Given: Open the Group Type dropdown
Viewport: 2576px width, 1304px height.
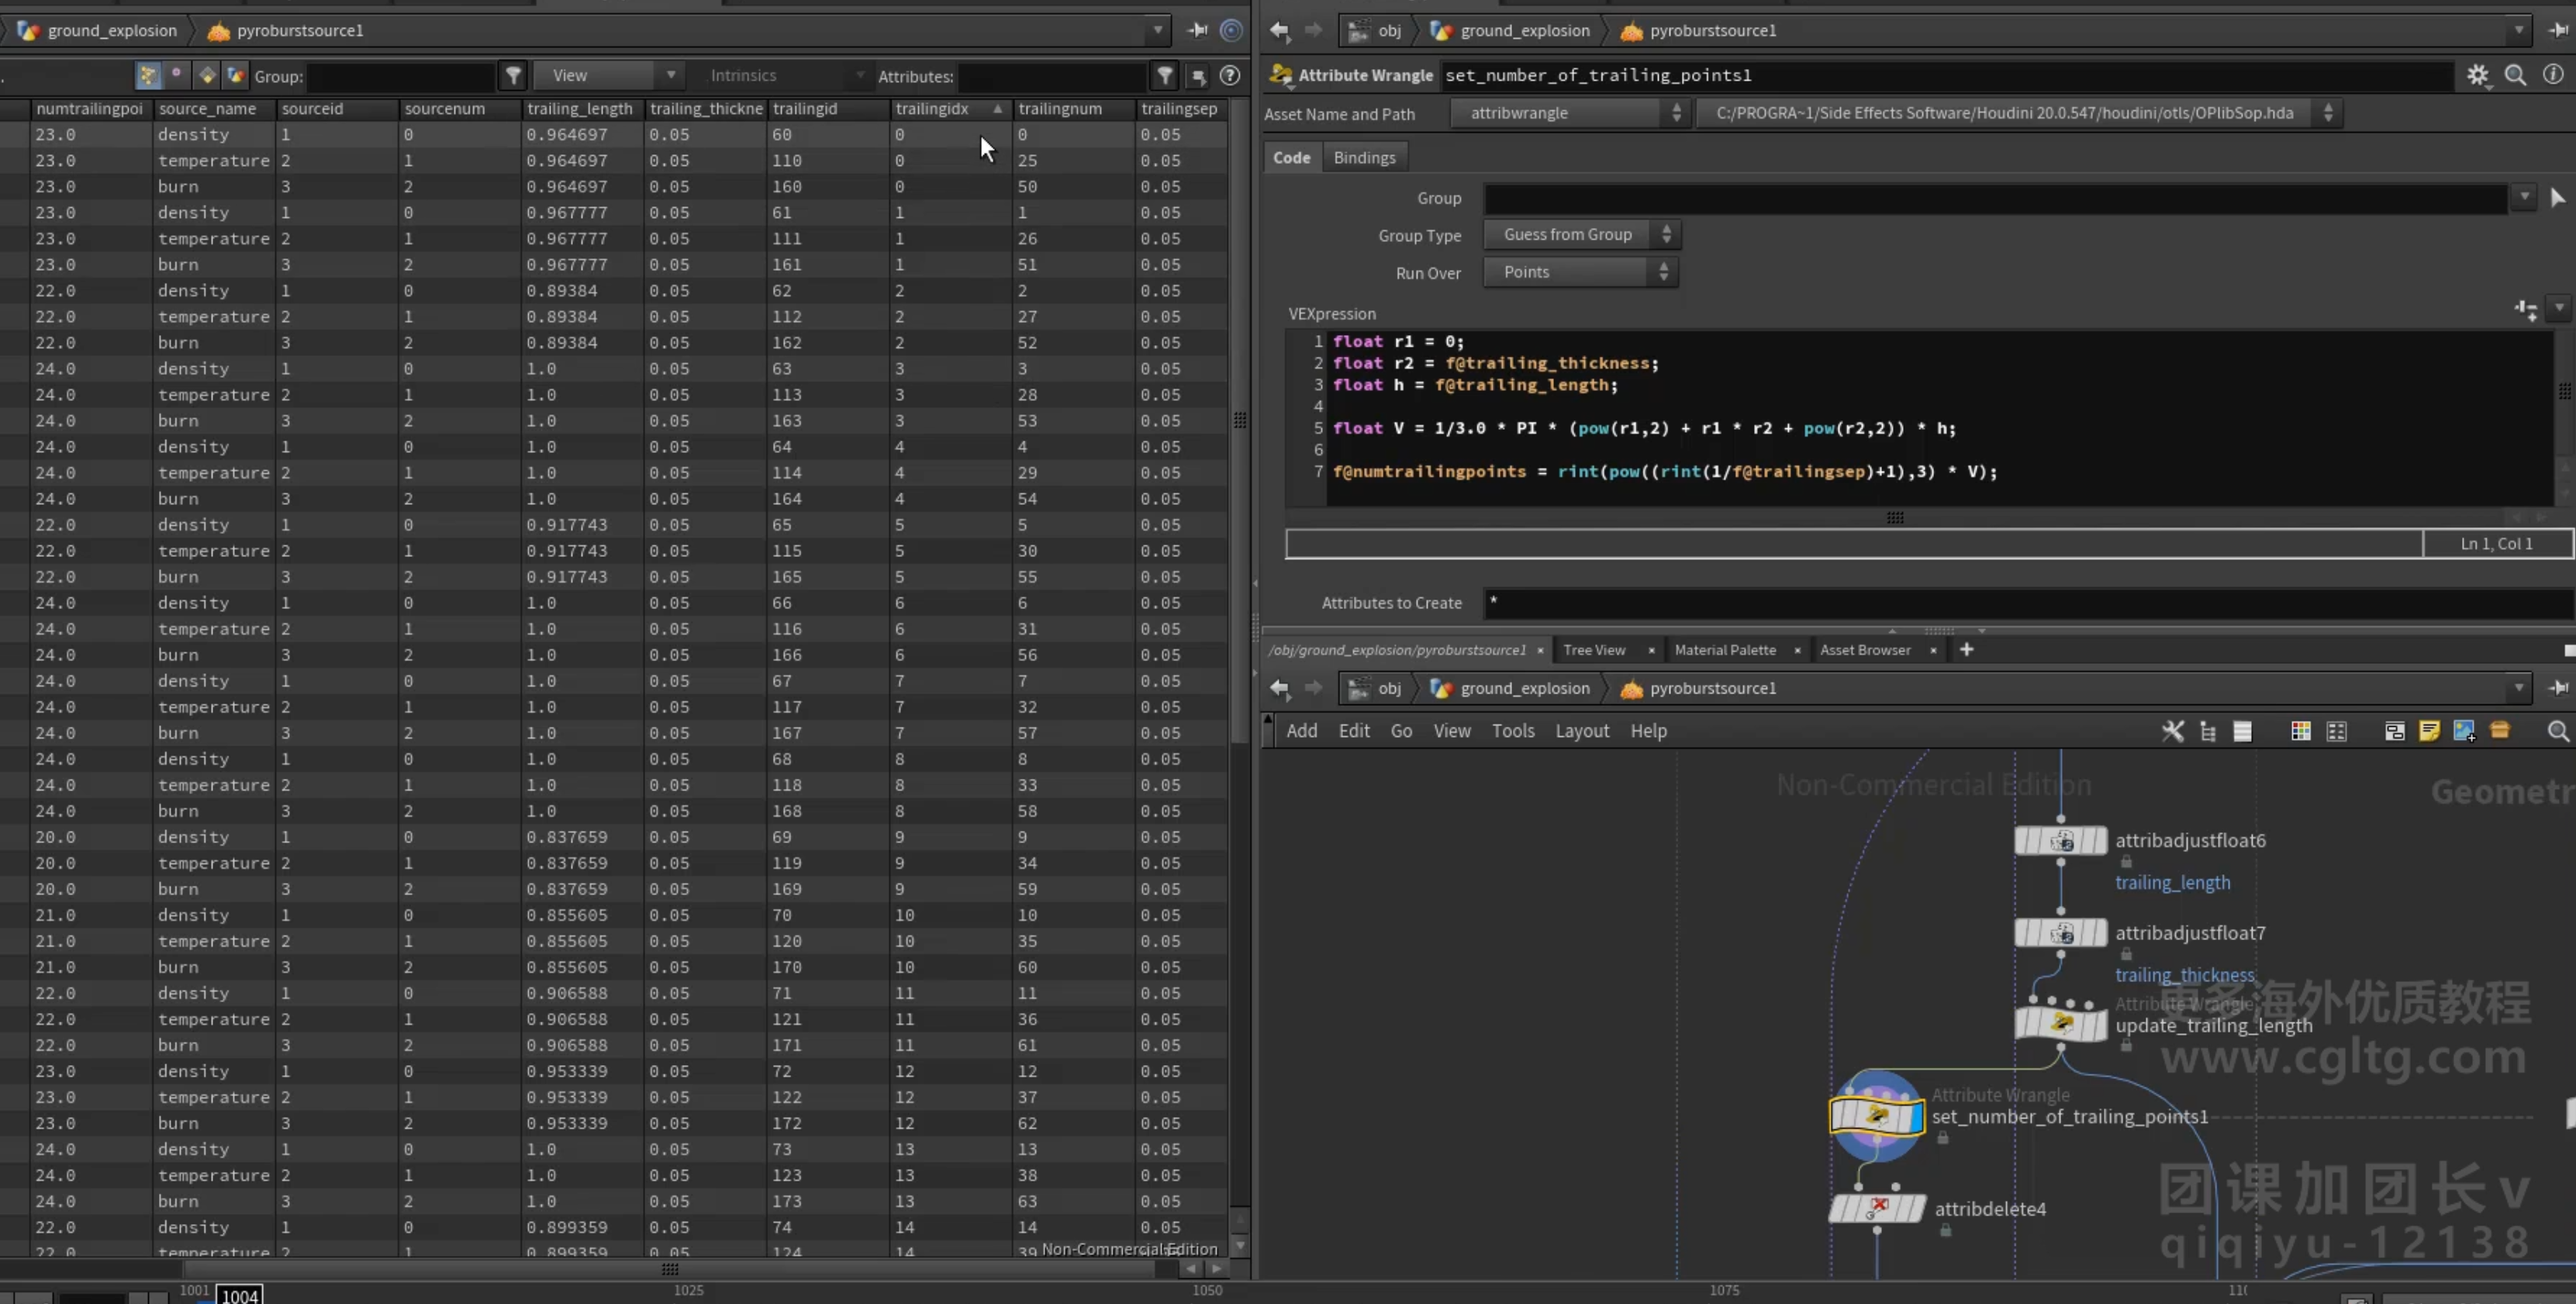Looking at the screenshot, I should [x=1581, y=234].
